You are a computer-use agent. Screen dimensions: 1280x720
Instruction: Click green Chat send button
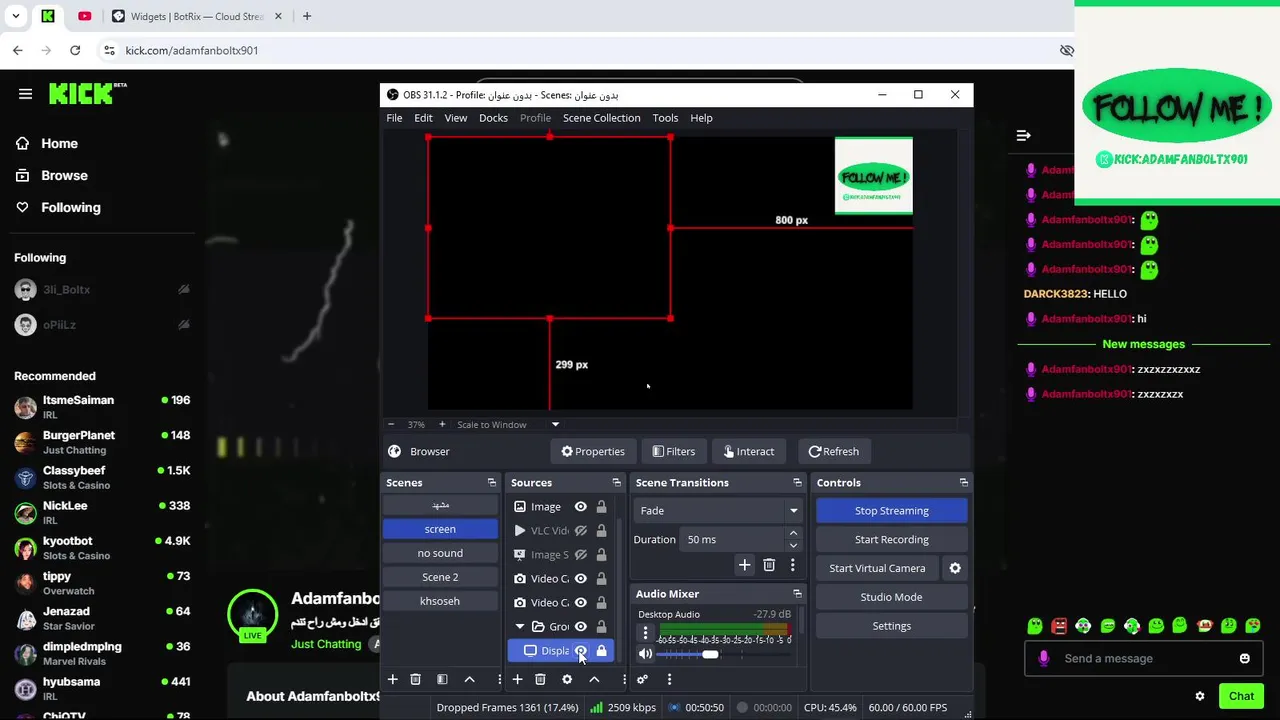(1241, 696)
